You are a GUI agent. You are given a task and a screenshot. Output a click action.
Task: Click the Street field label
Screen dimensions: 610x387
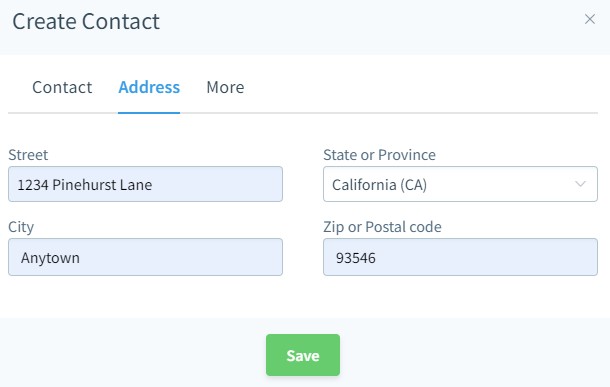pos(28,155)
